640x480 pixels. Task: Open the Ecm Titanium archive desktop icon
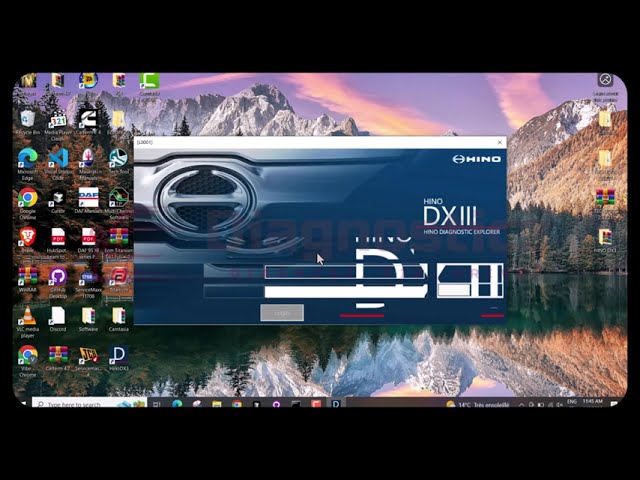coord(119,242)
